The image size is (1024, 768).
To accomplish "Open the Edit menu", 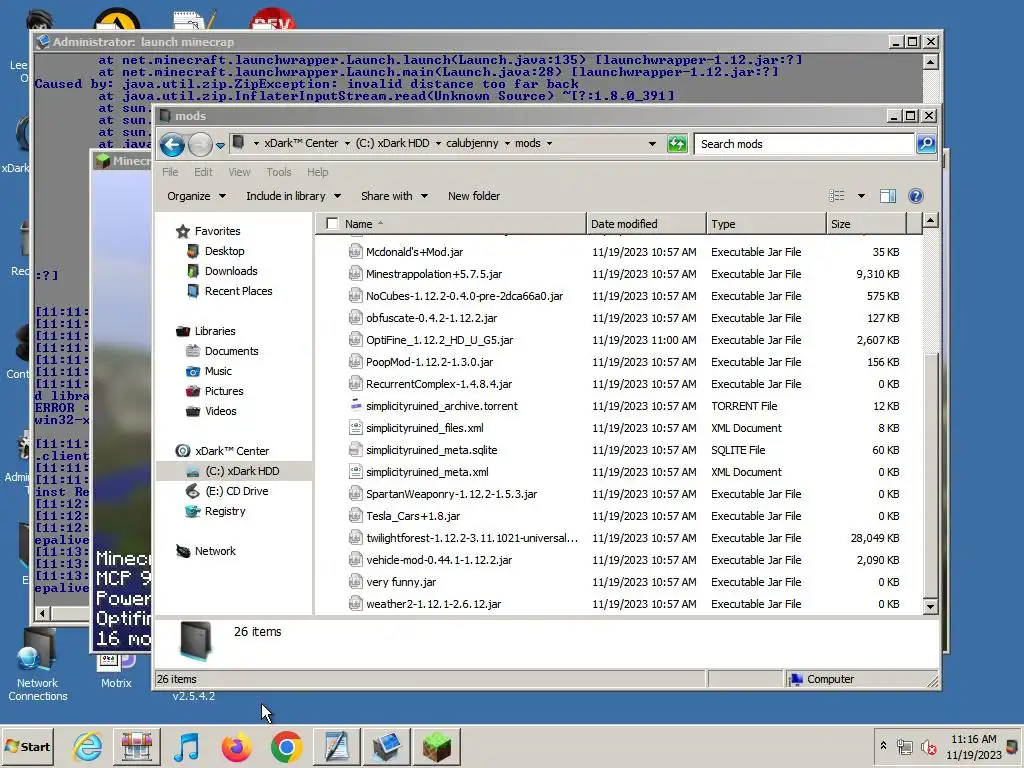I will tap(203, 172).
